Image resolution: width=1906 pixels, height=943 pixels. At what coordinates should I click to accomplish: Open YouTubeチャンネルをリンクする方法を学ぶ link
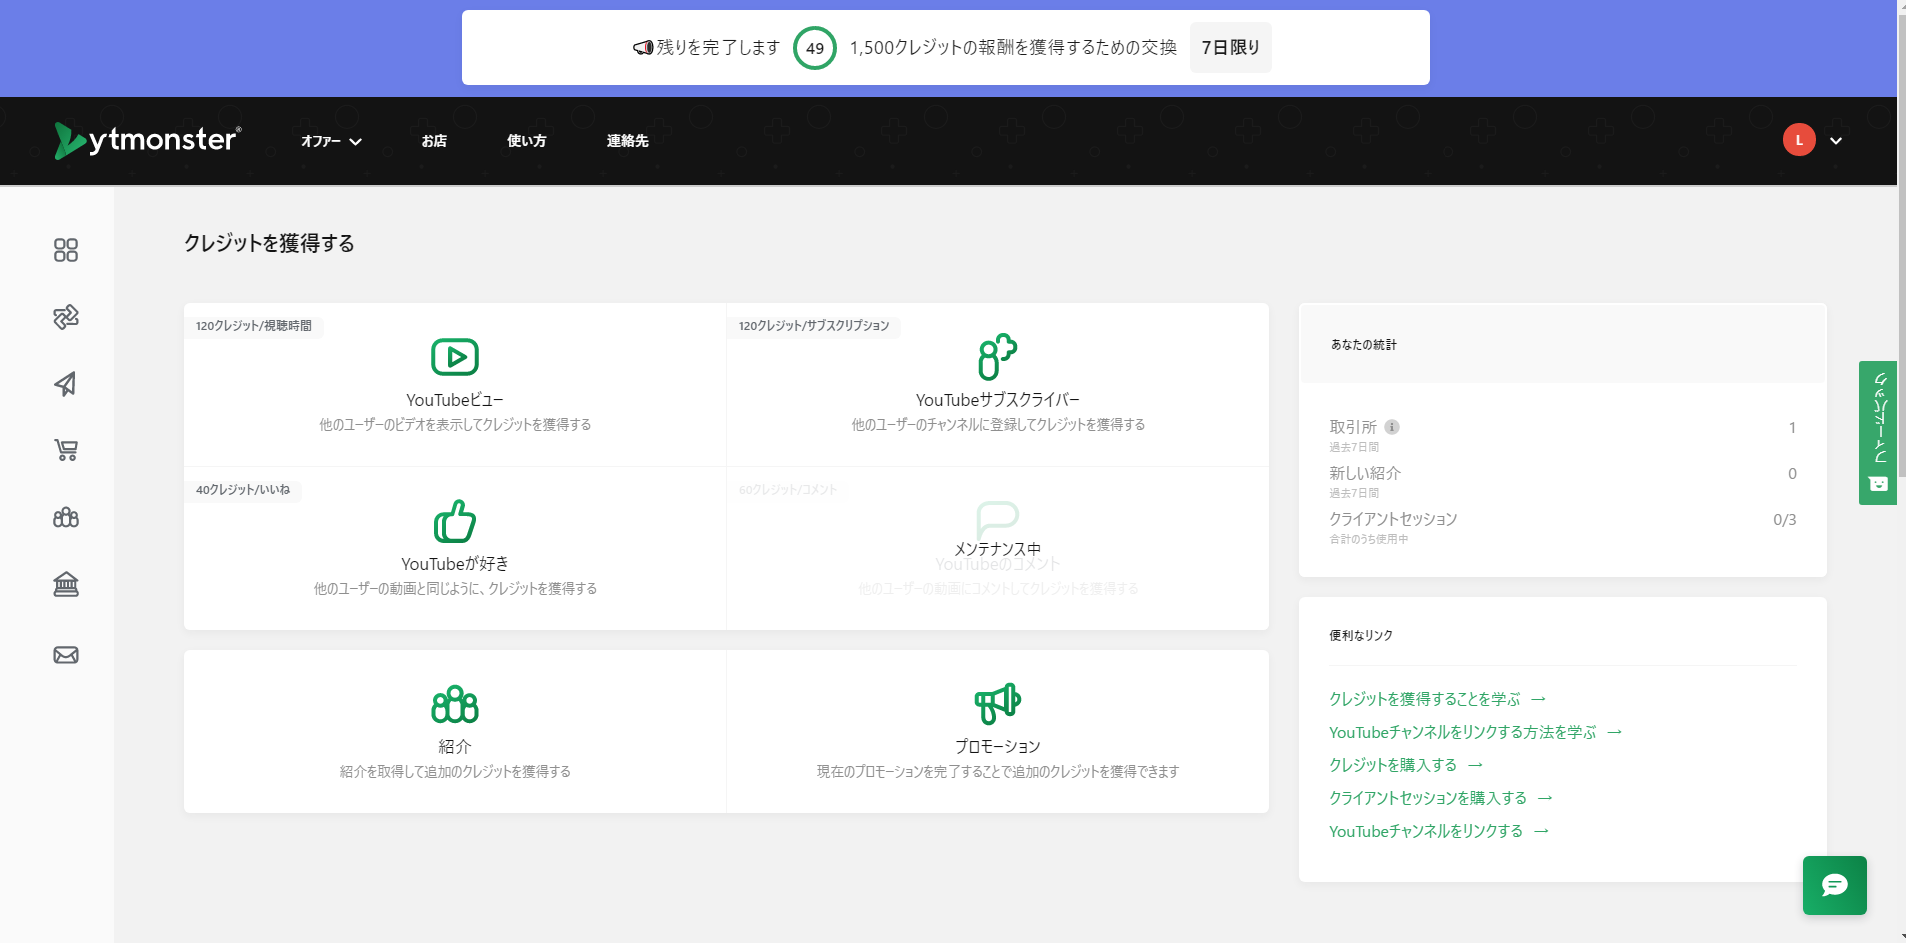1475,732
